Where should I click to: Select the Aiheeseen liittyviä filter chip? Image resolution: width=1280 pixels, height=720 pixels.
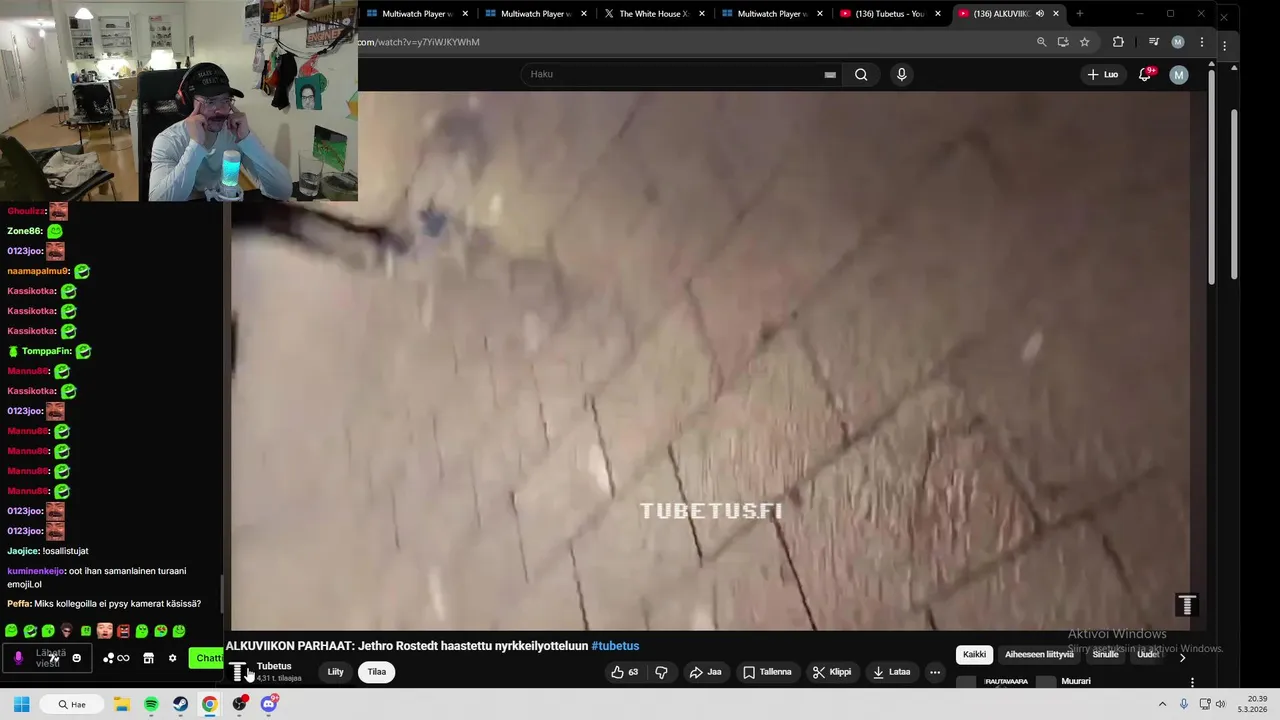(1039, 655)
